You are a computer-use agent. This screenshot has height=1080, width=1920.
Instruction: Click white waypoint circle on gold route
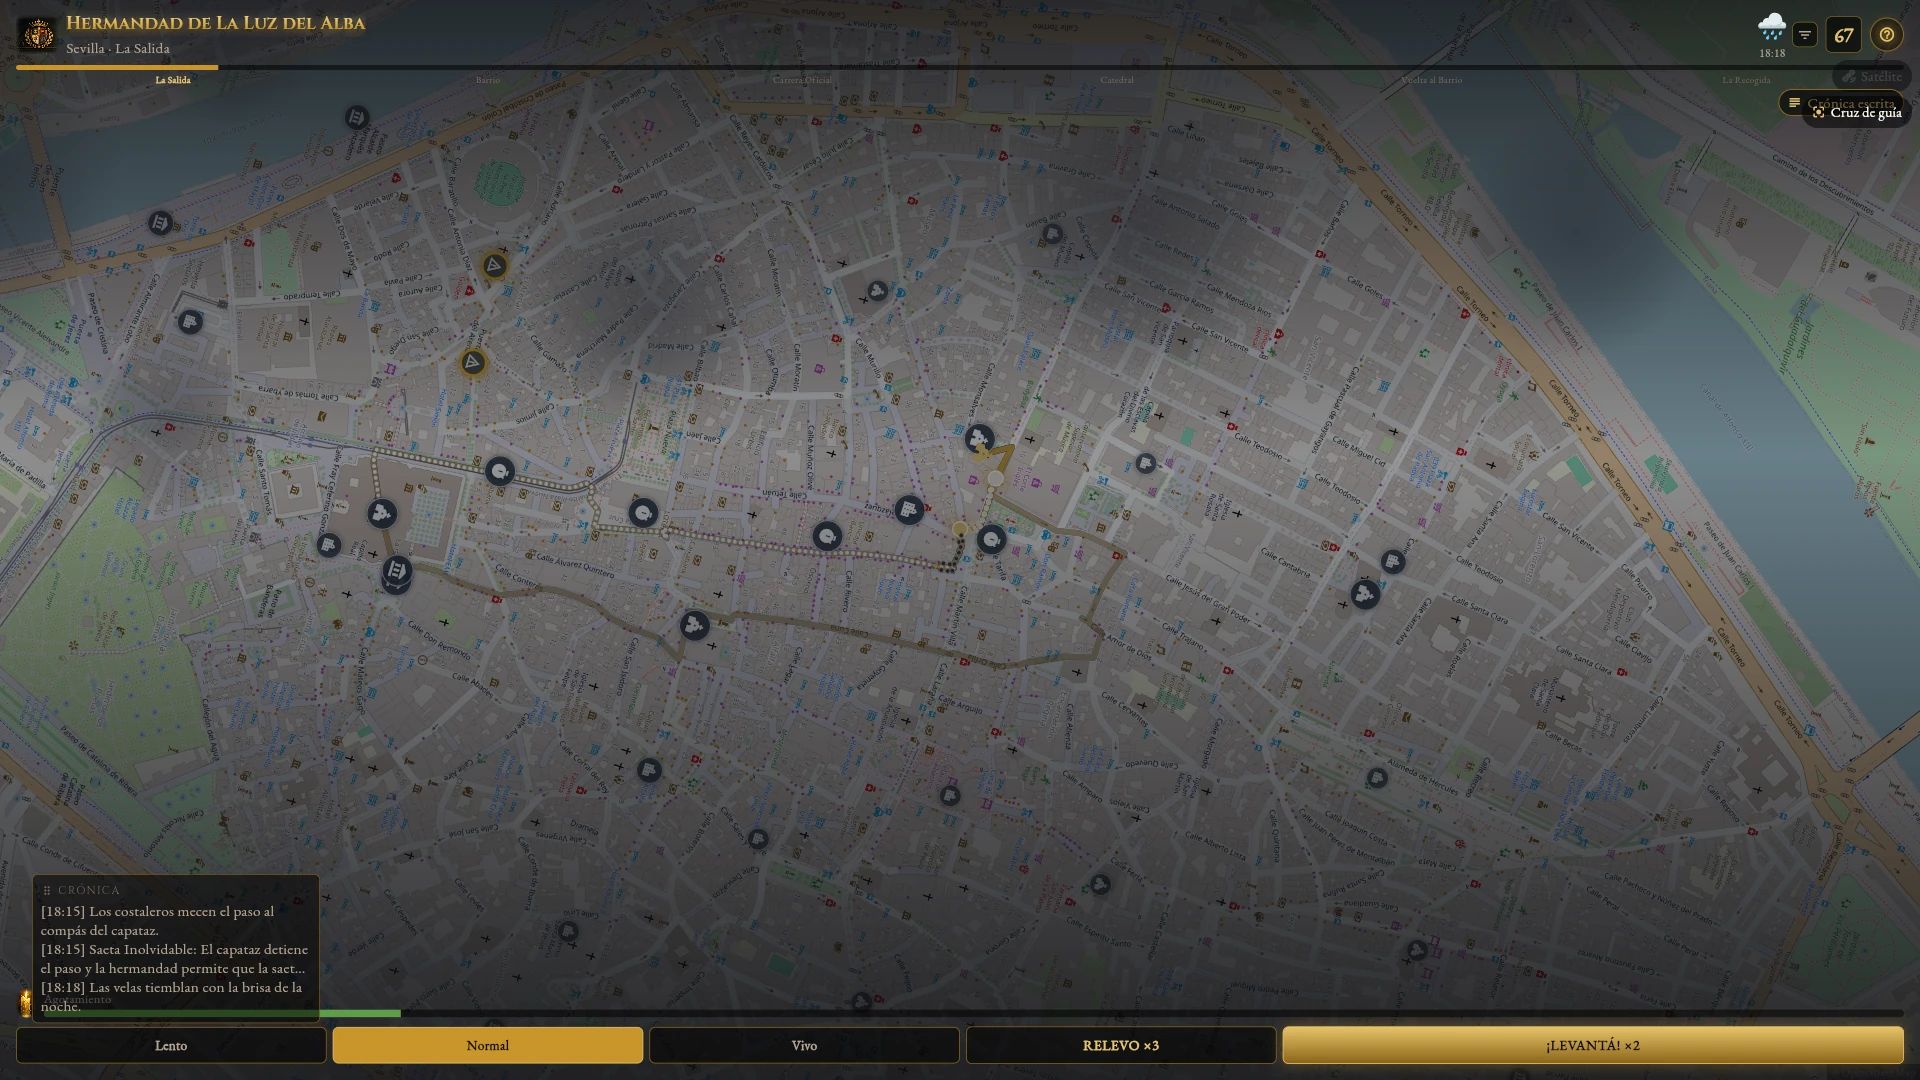(995, 479)
